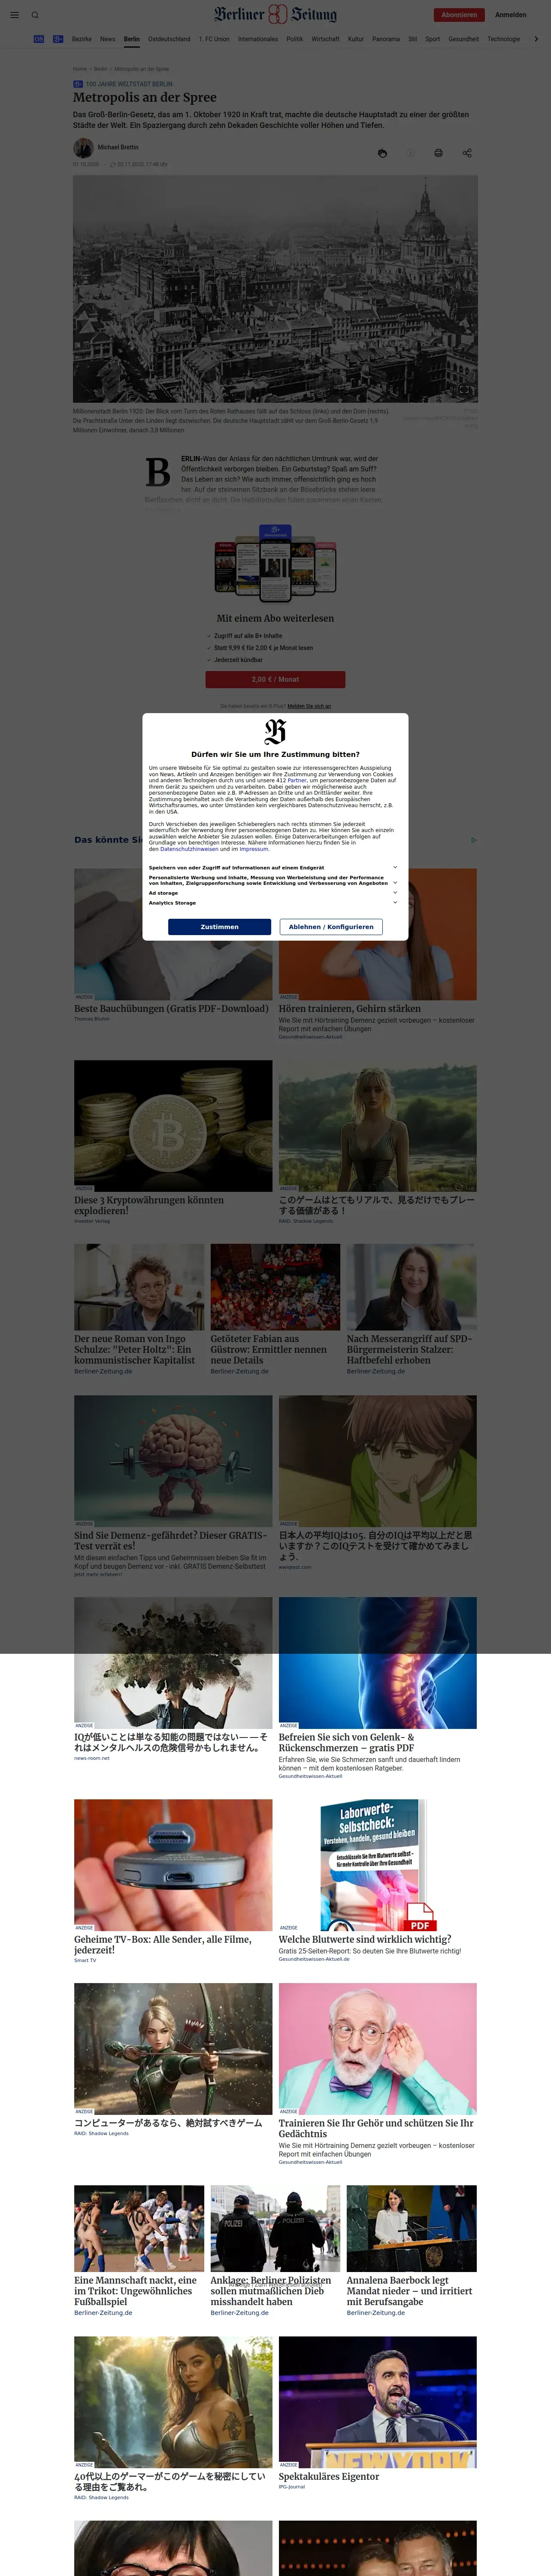Select the Berlin navigation tab
The height and width of the screenshot is (2576, 551).
[x=132, y=39]
